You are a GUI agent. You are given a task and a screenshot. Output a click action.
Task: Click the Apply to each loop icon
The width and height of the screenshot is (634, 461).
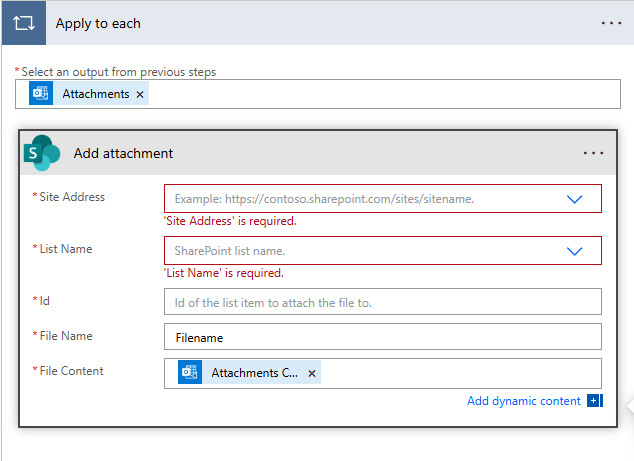(x=24, y=23)
